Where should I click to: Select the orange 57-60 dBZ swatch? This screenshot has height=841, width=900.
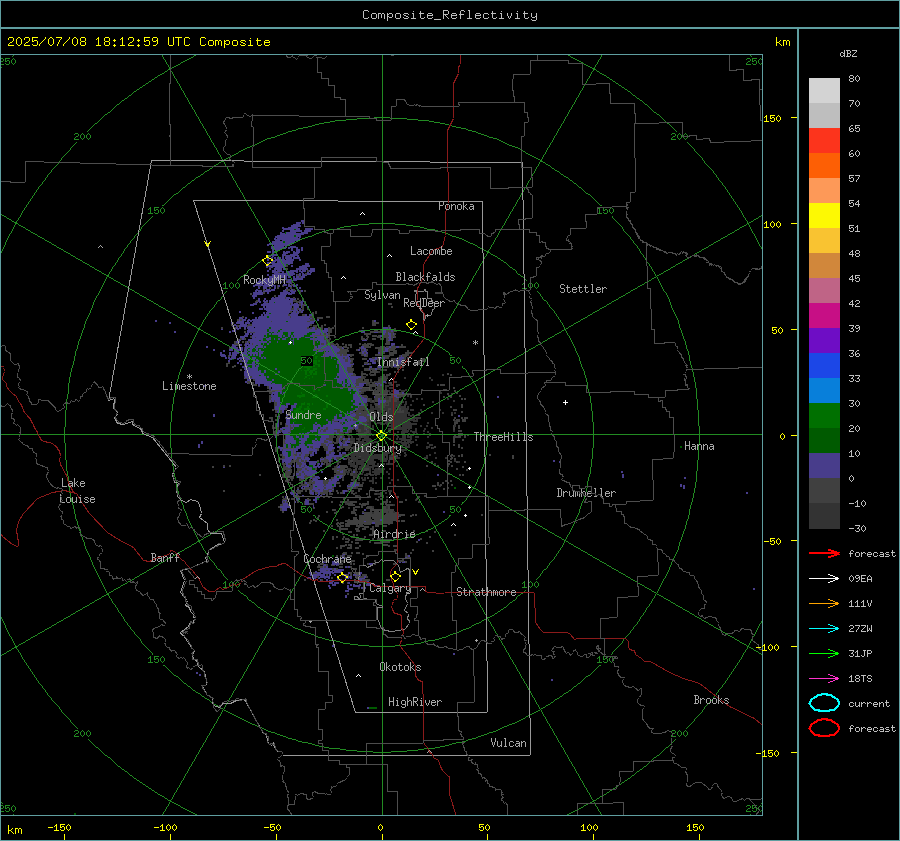coord(824,165)
